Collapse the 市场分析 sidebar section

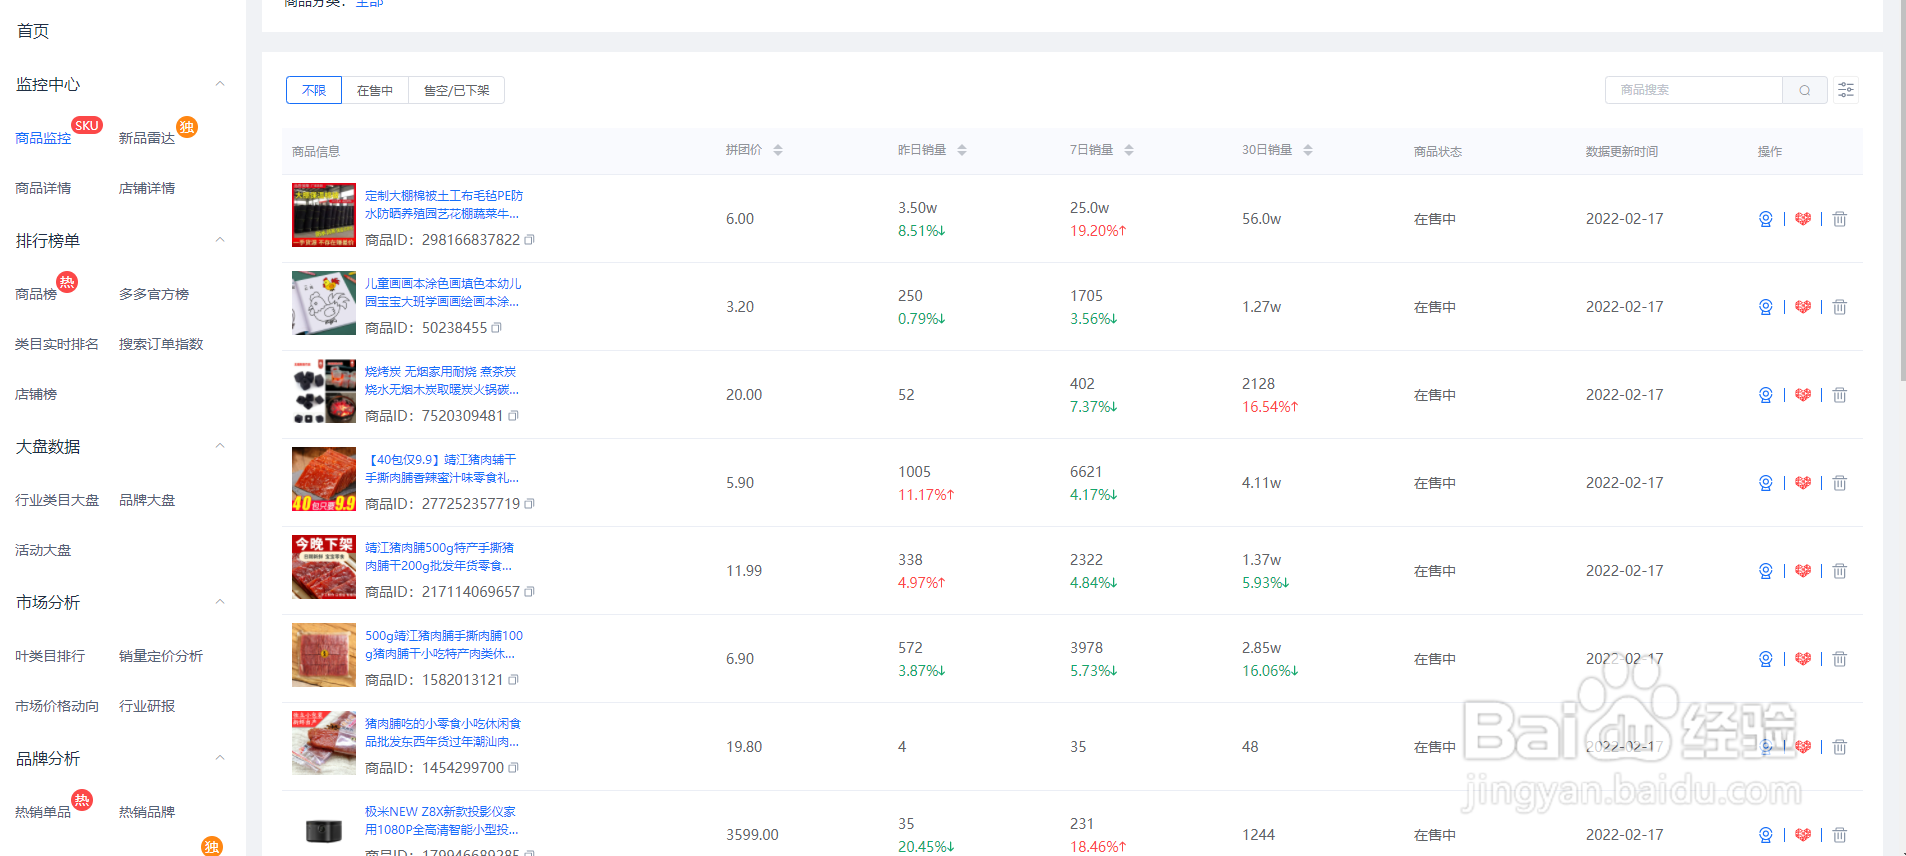tap(220, 602)
